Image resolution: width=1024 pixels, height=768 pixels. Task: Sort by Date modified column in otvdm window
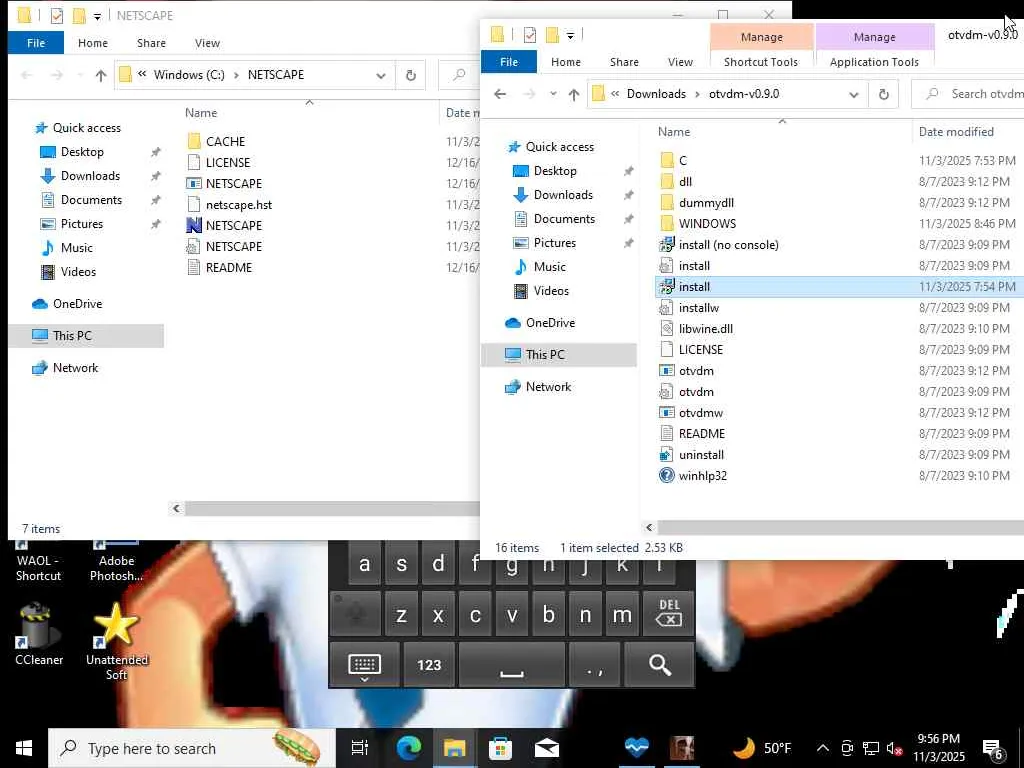956,132
